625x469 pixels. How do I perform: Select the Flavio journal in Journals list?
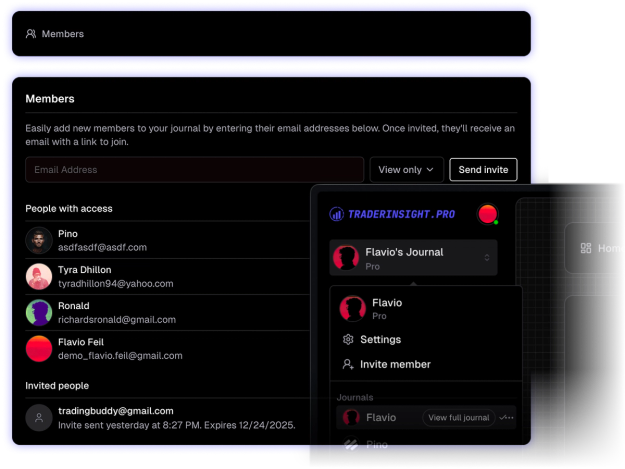[x=426, y=418]
